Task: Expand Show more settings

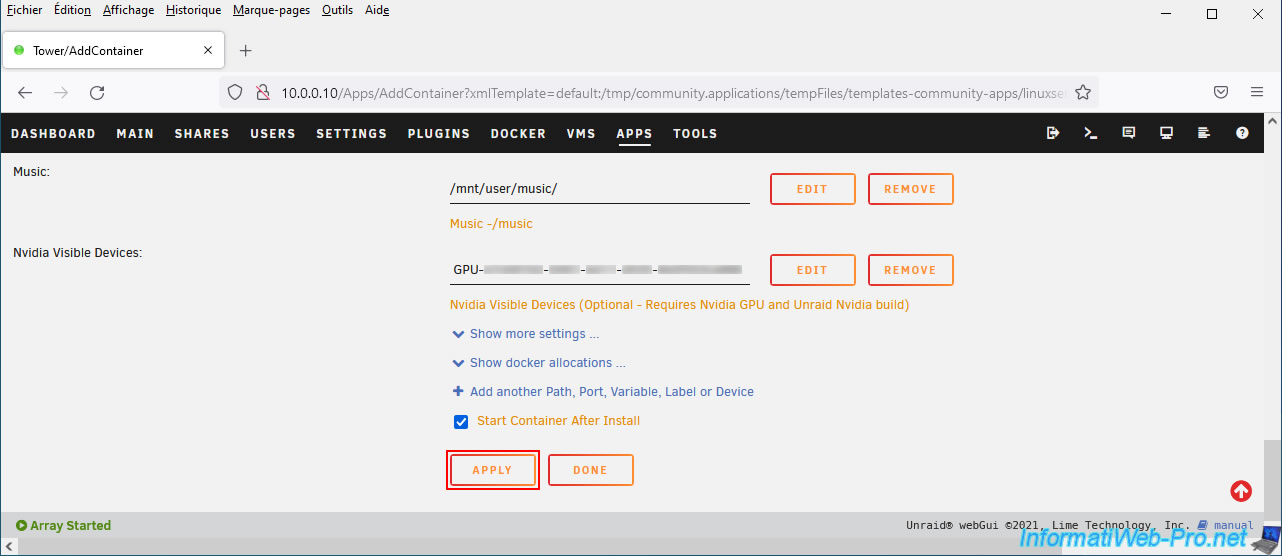Action: coord(534,334)
